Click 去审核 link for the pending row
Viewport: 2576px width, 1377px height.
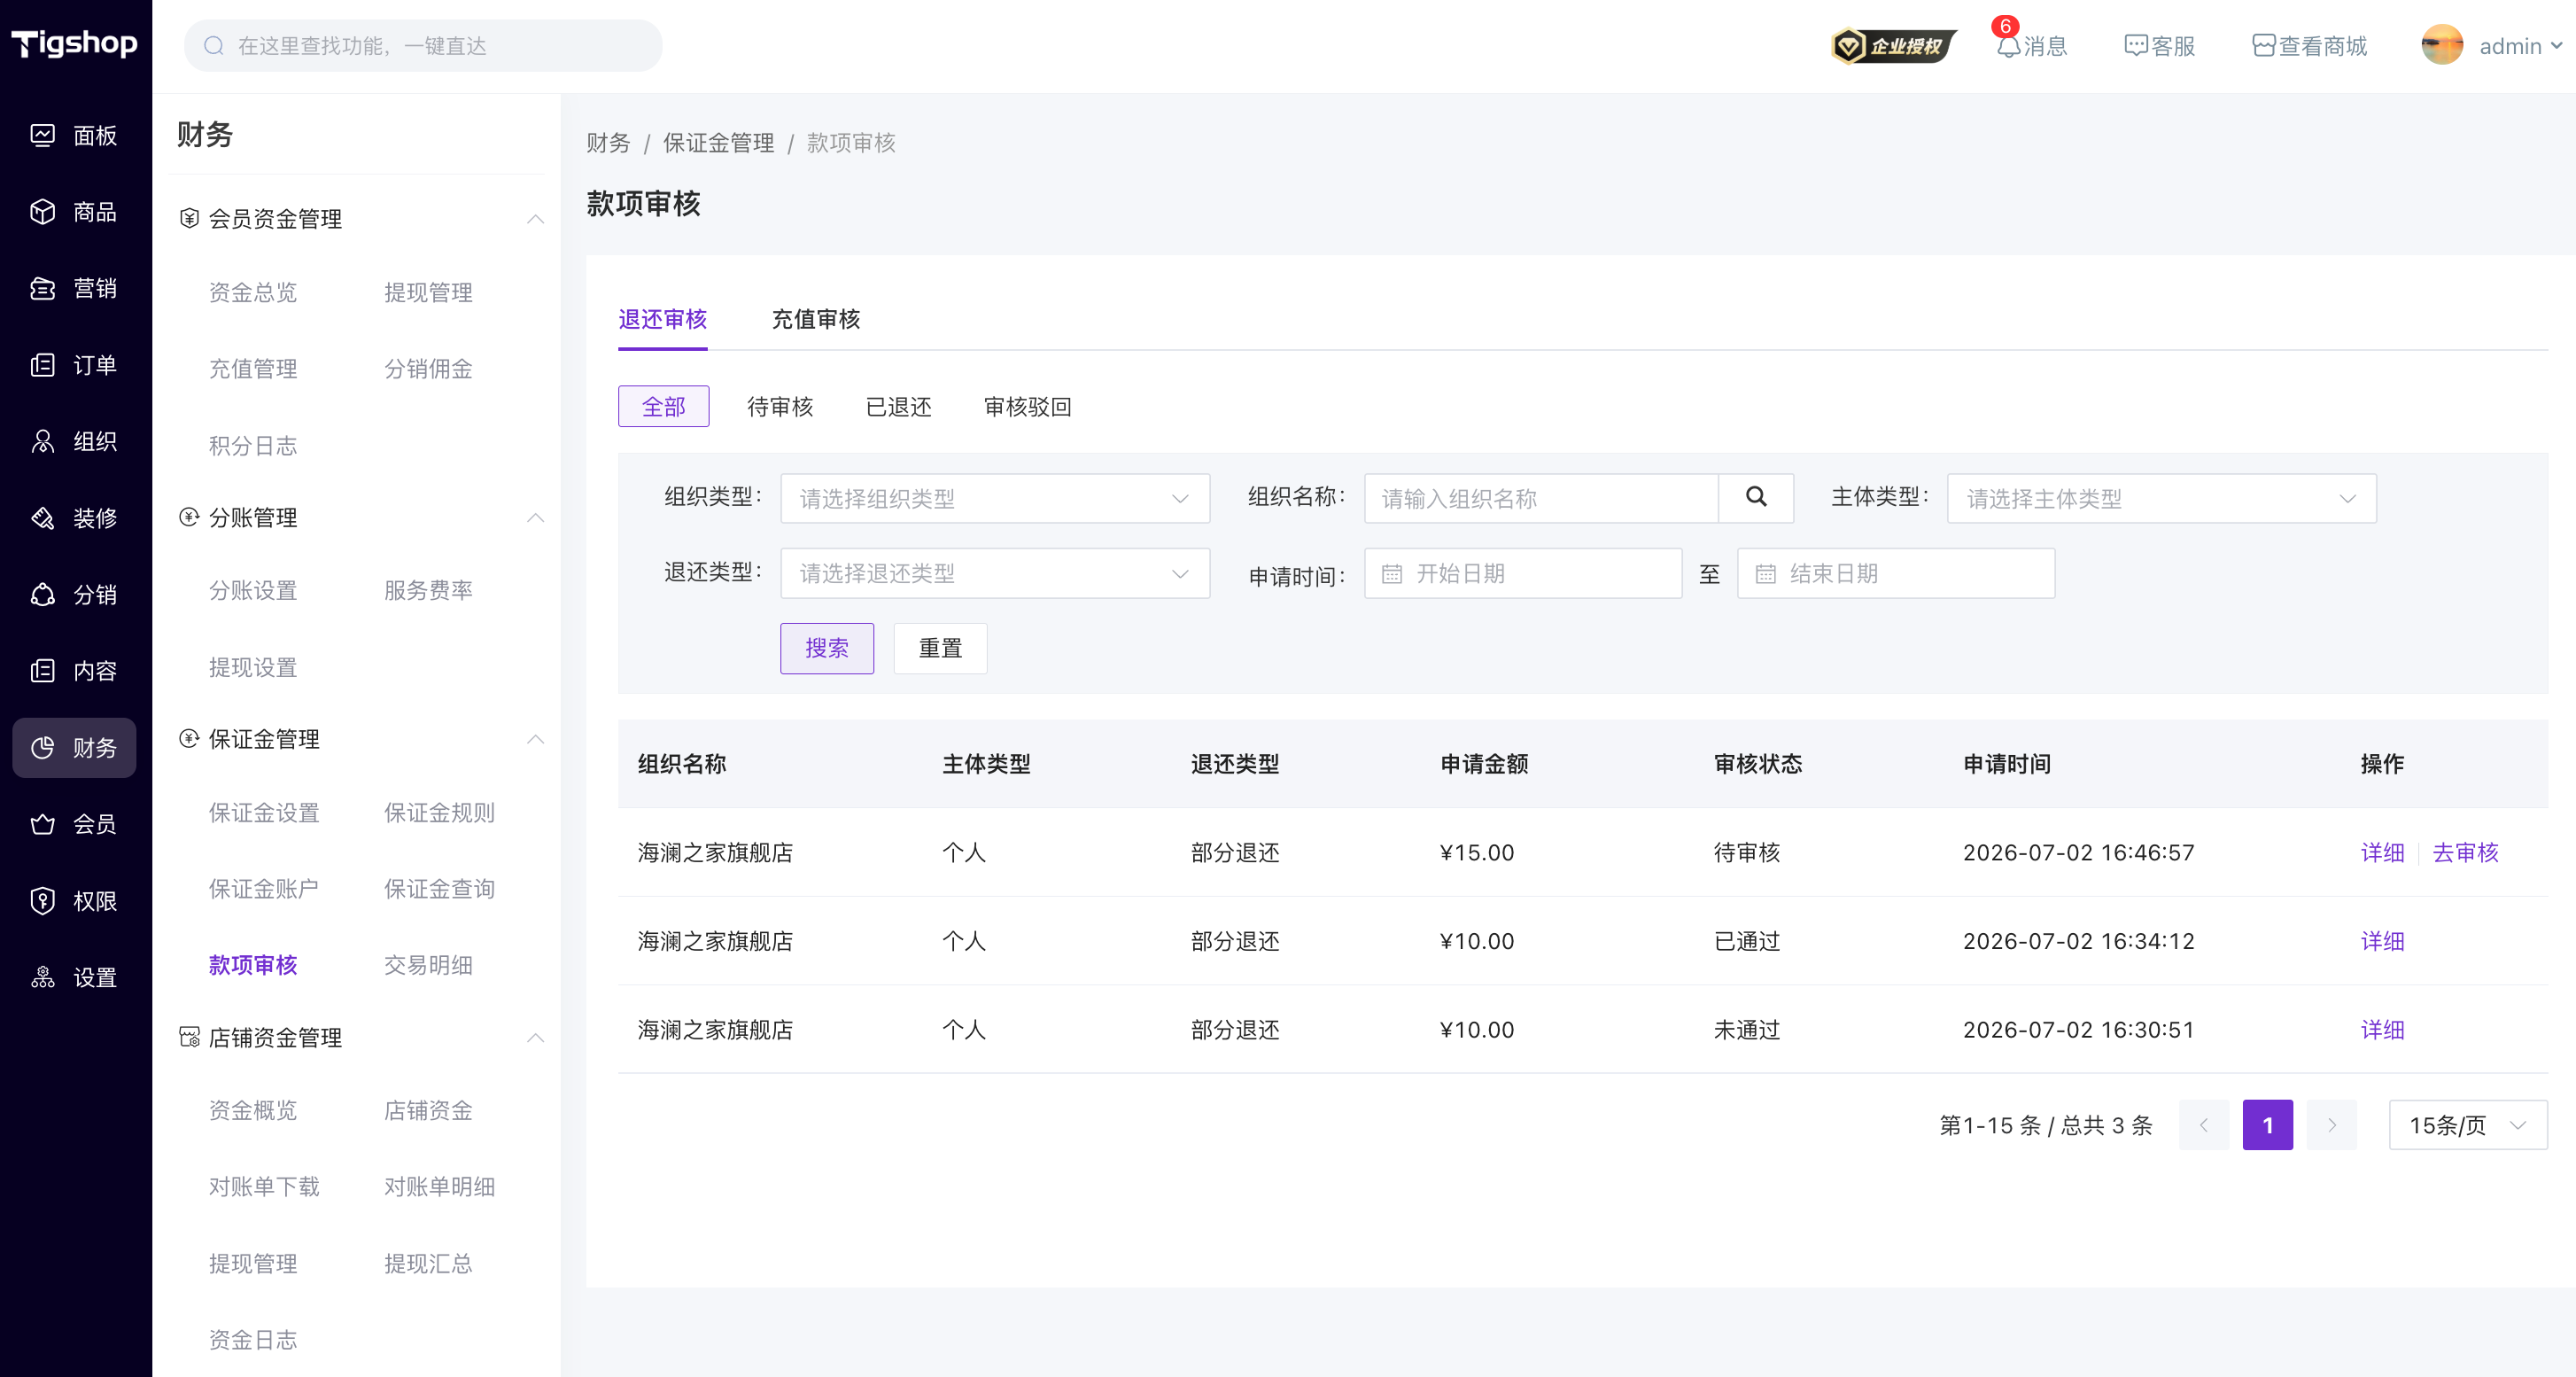[x=2465, y=852]
